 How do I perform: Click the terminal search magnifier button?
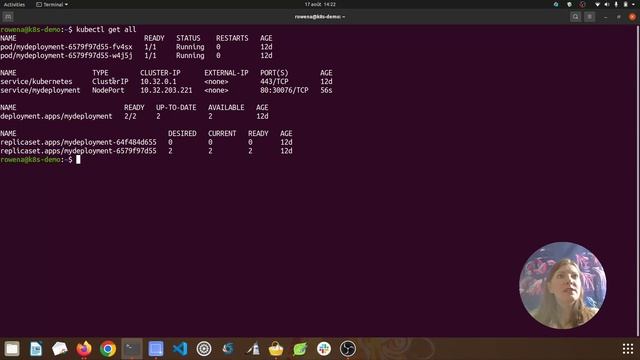click(576, 17)
